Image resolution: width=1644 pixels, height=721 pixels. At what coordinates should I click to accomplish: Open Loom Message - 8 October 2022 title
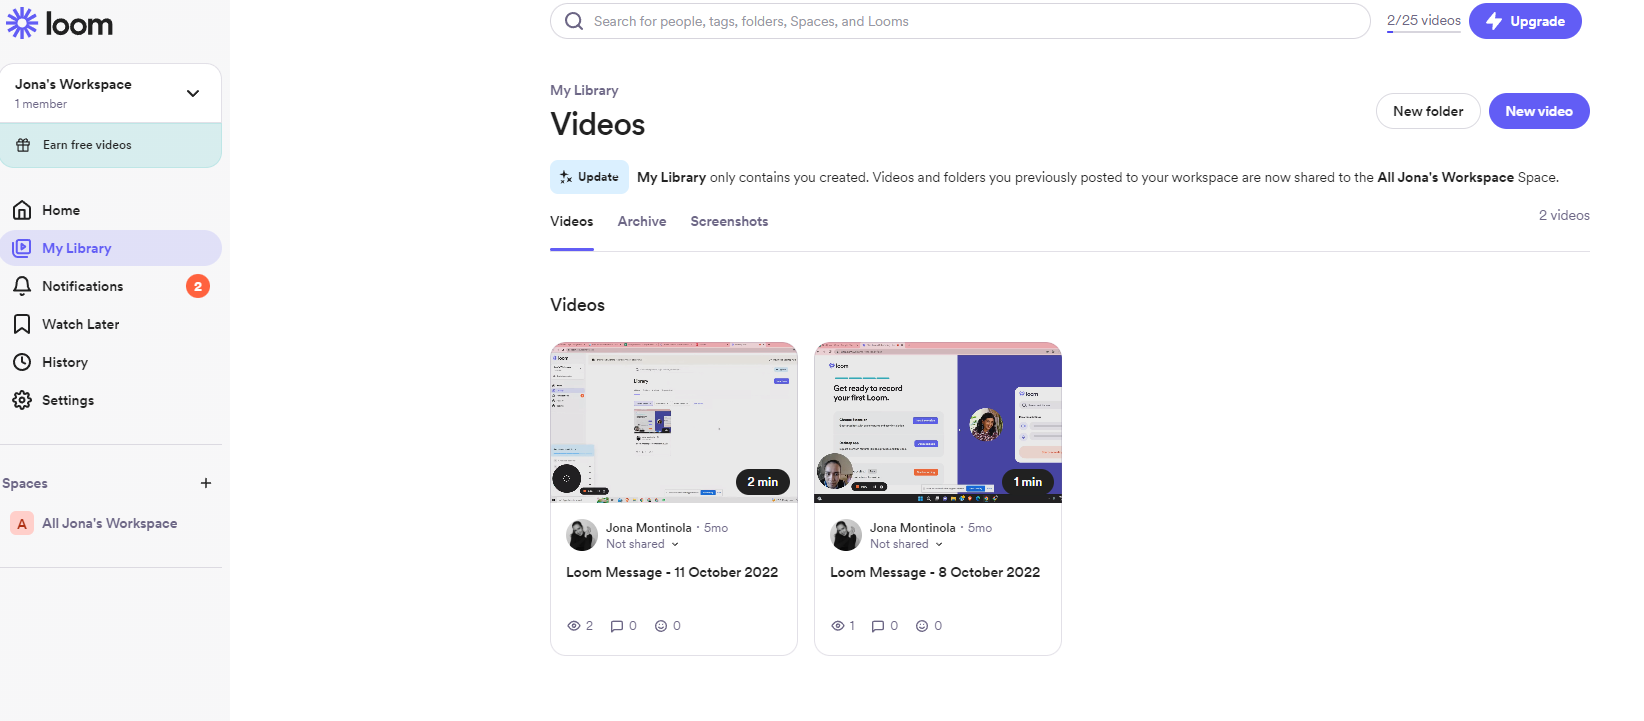point(935,573)
